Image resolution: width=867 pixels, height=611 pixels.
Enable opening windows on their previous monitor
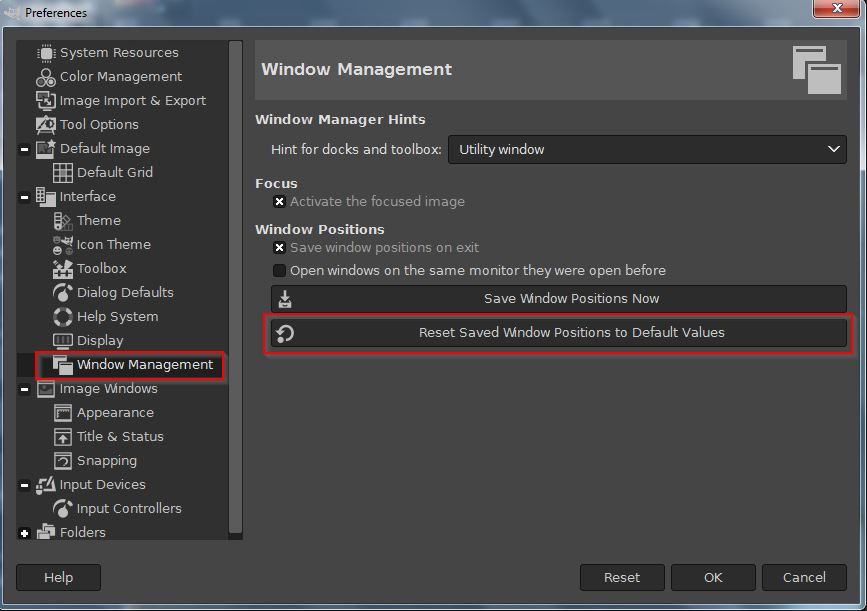tap(279, 270)
